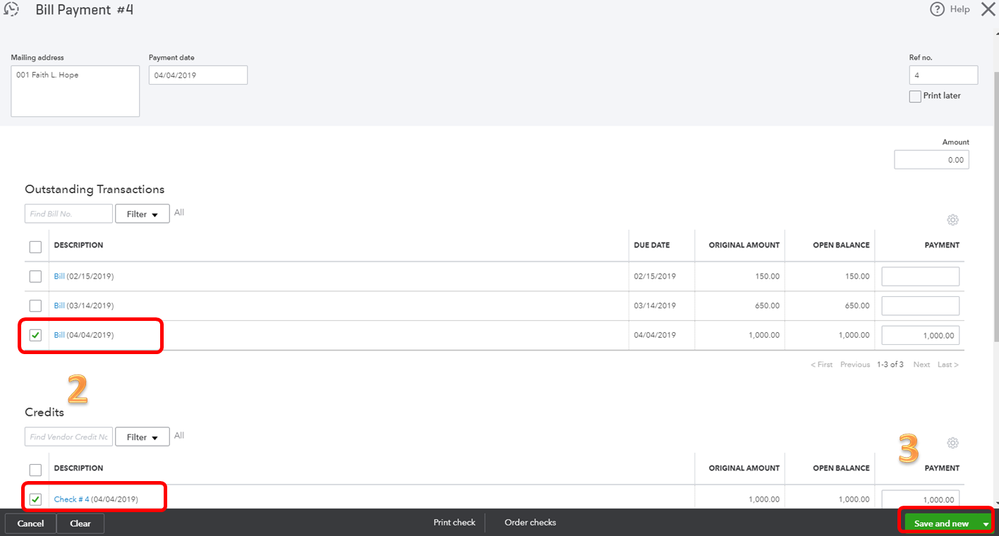This screenshot has height=536, width=999.
Task: Click OPEN BALANCE header in Outstanding Transactions
Action: coord(841,245)
